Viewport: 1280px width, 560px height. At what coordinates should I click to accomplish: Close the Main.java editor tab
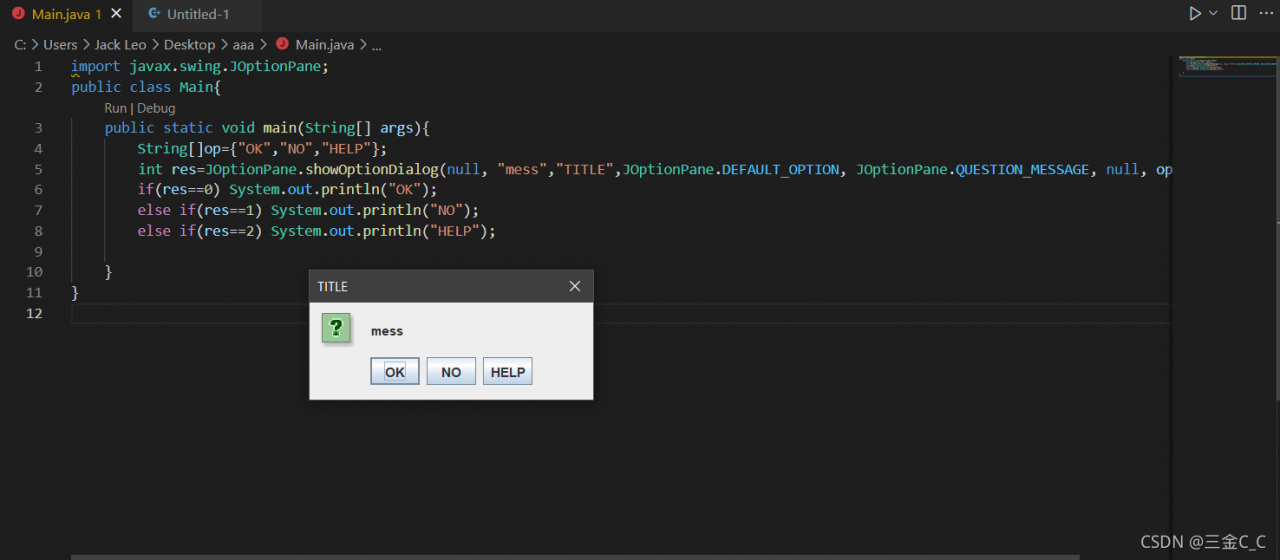tap(117, 14)
